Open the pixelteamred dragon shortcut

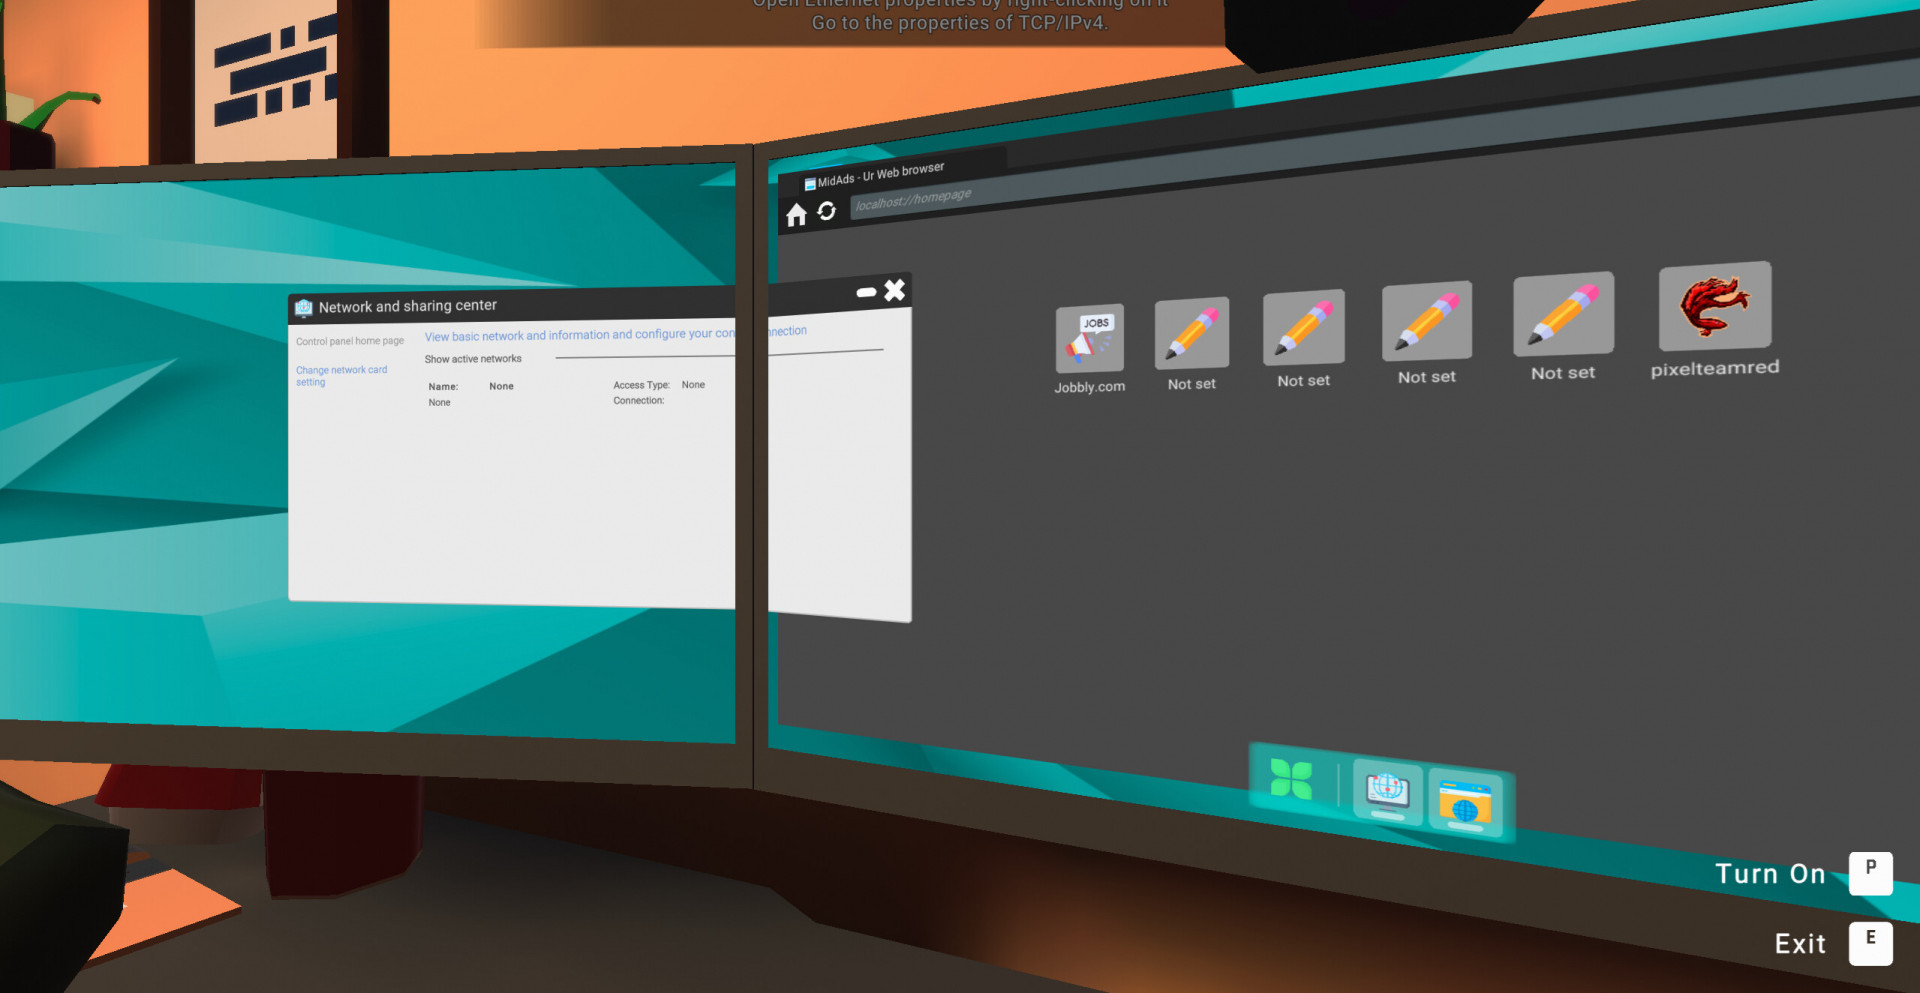pos(1714,307)
